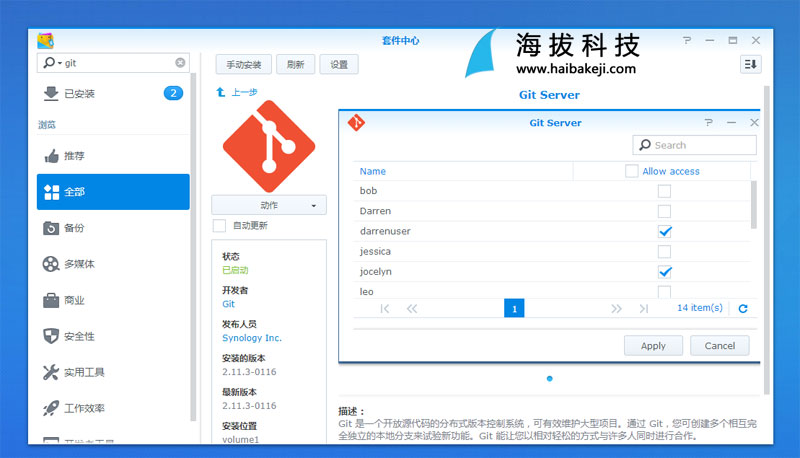Clear the git search text
The height and width of the screenshot is (458, 800).
(180, 63)
